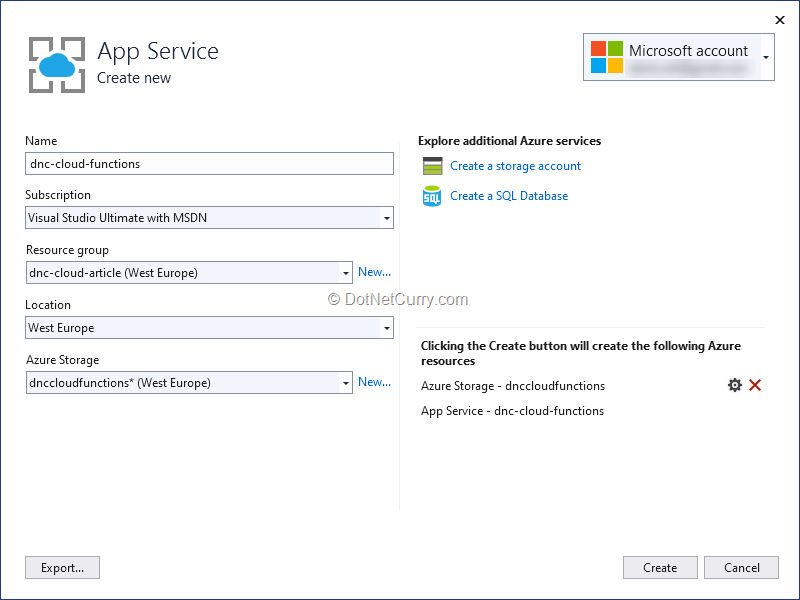Open the Microsoft account dropdown arrow

pos(766,57)
